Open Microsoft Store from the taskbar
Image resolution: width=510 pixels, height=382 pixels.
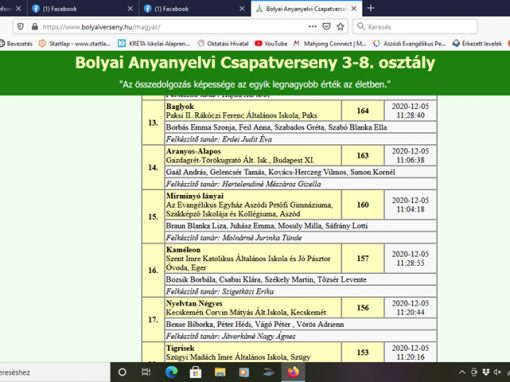pyautogui.click(x=196, y=372)
